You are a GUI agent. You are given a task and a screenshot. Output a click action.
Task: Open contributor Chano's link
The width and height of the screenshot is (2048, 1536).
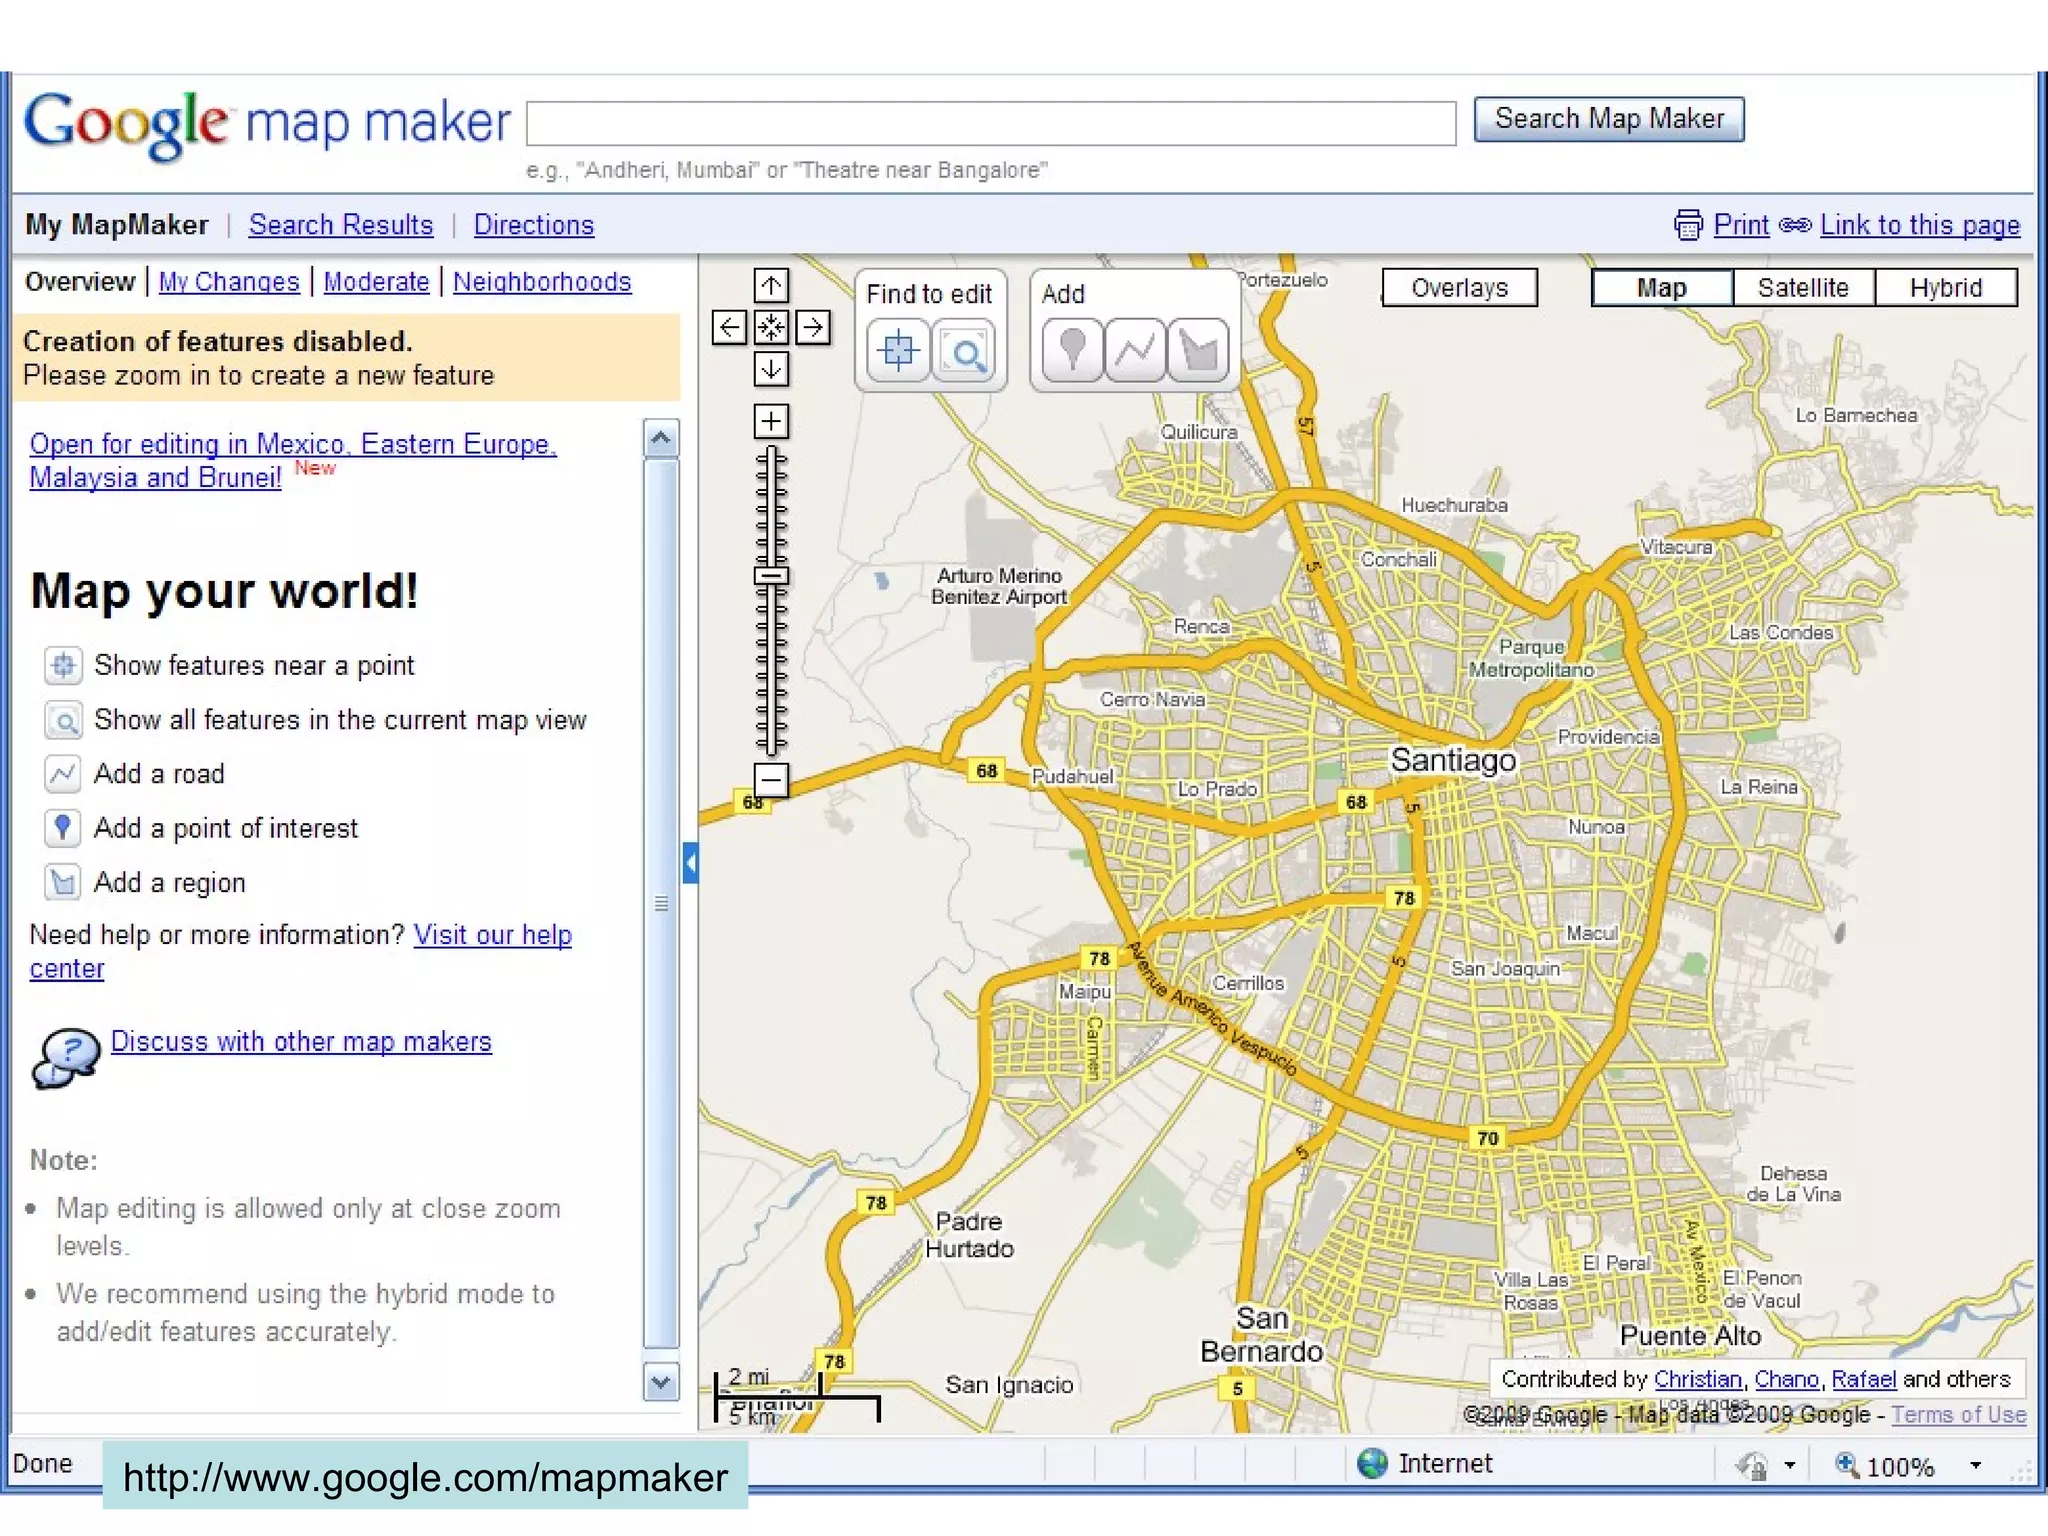pyautogui.click(x=1786, y=1379)
